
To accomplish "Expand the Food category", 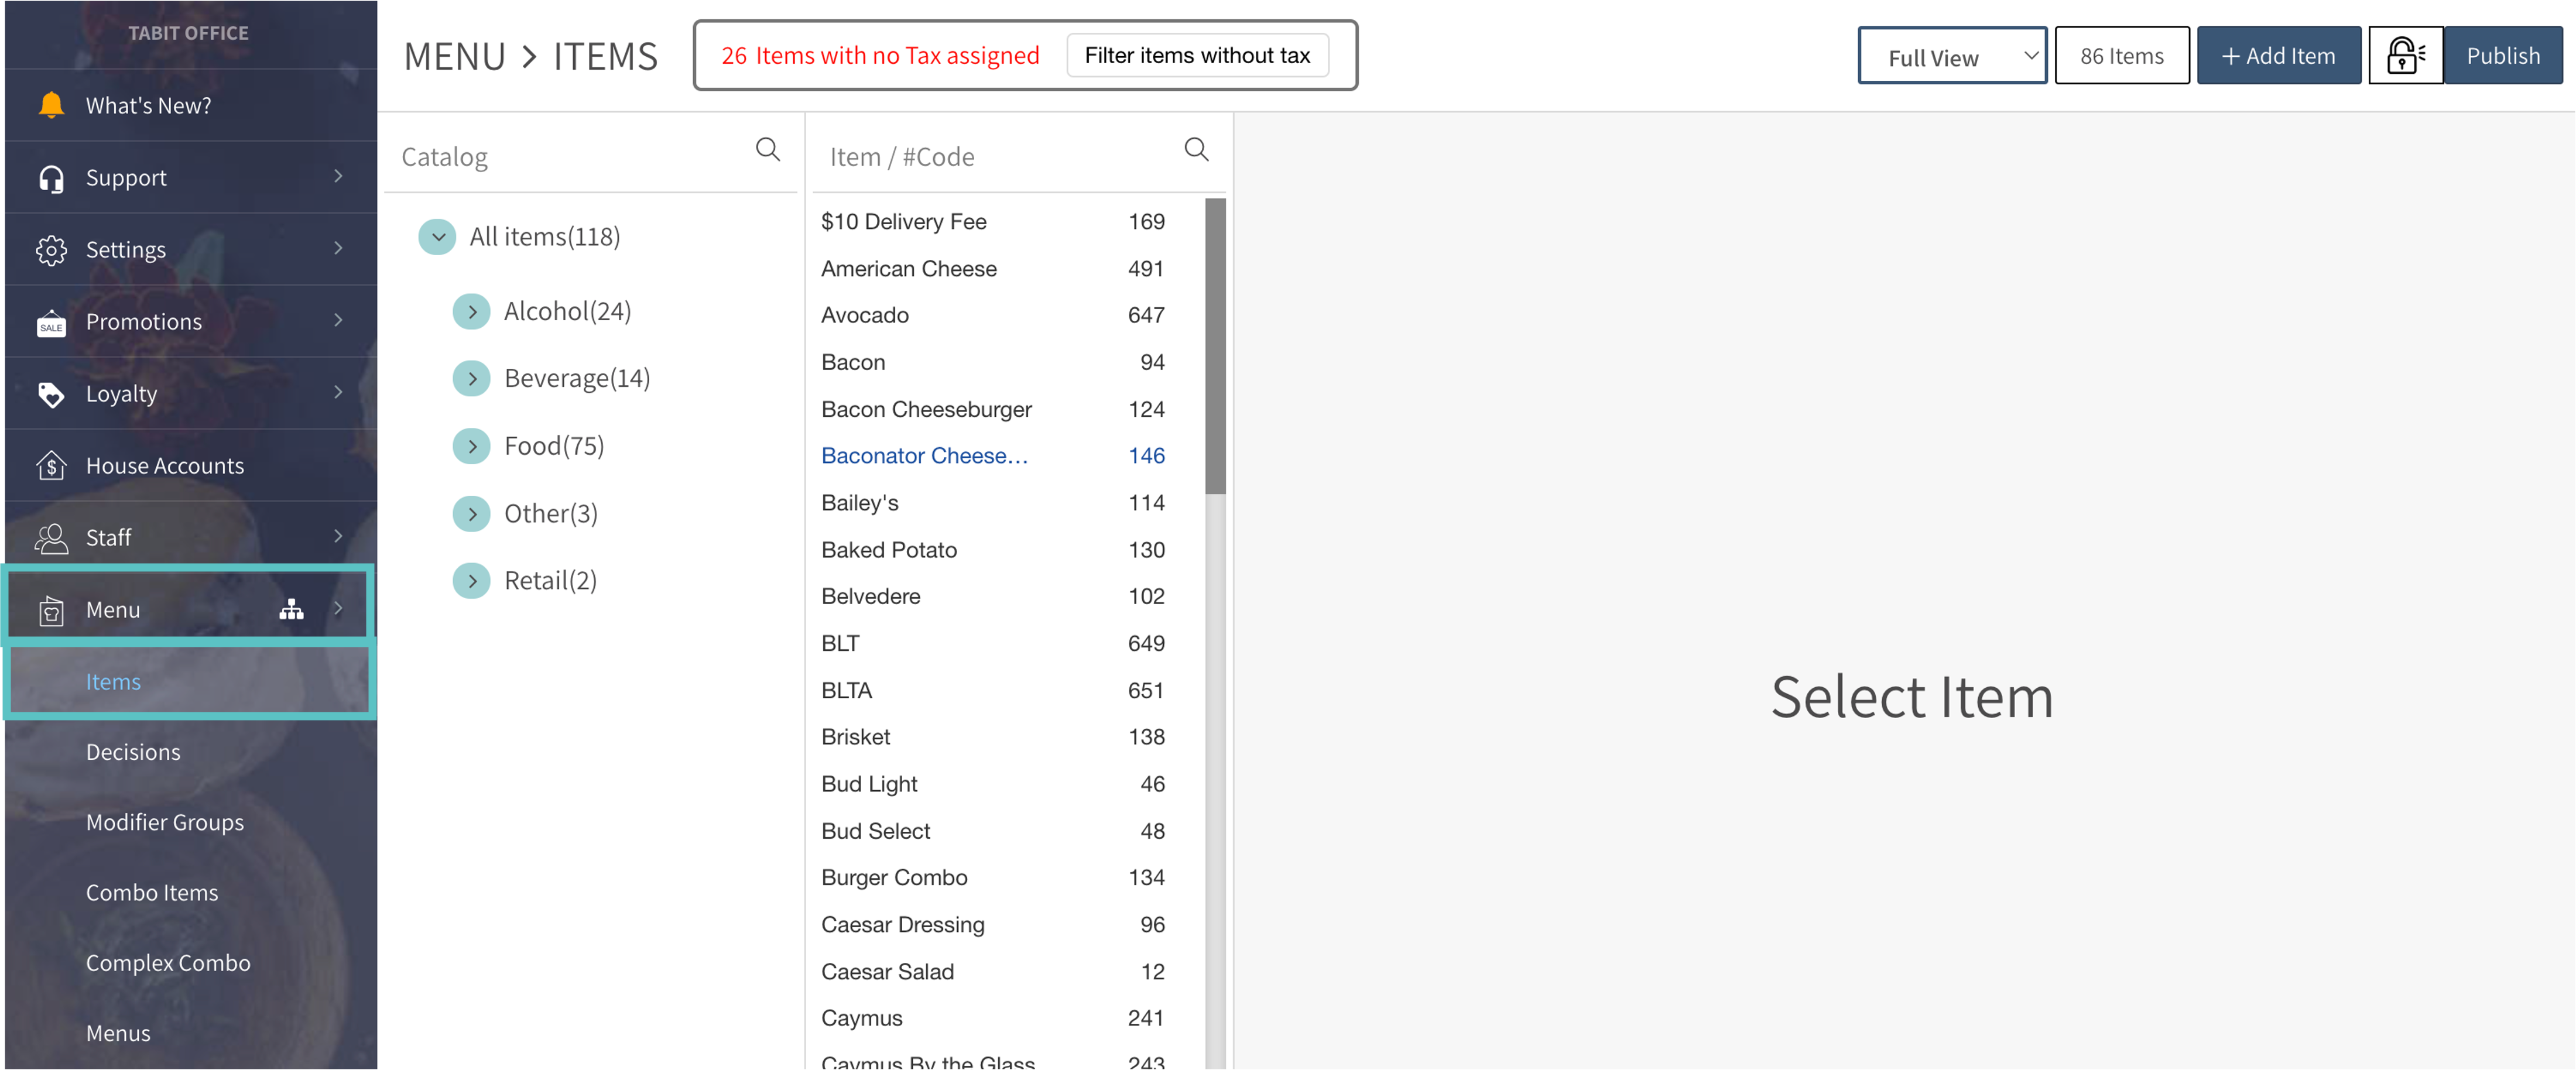I will [x=472, y=446].
